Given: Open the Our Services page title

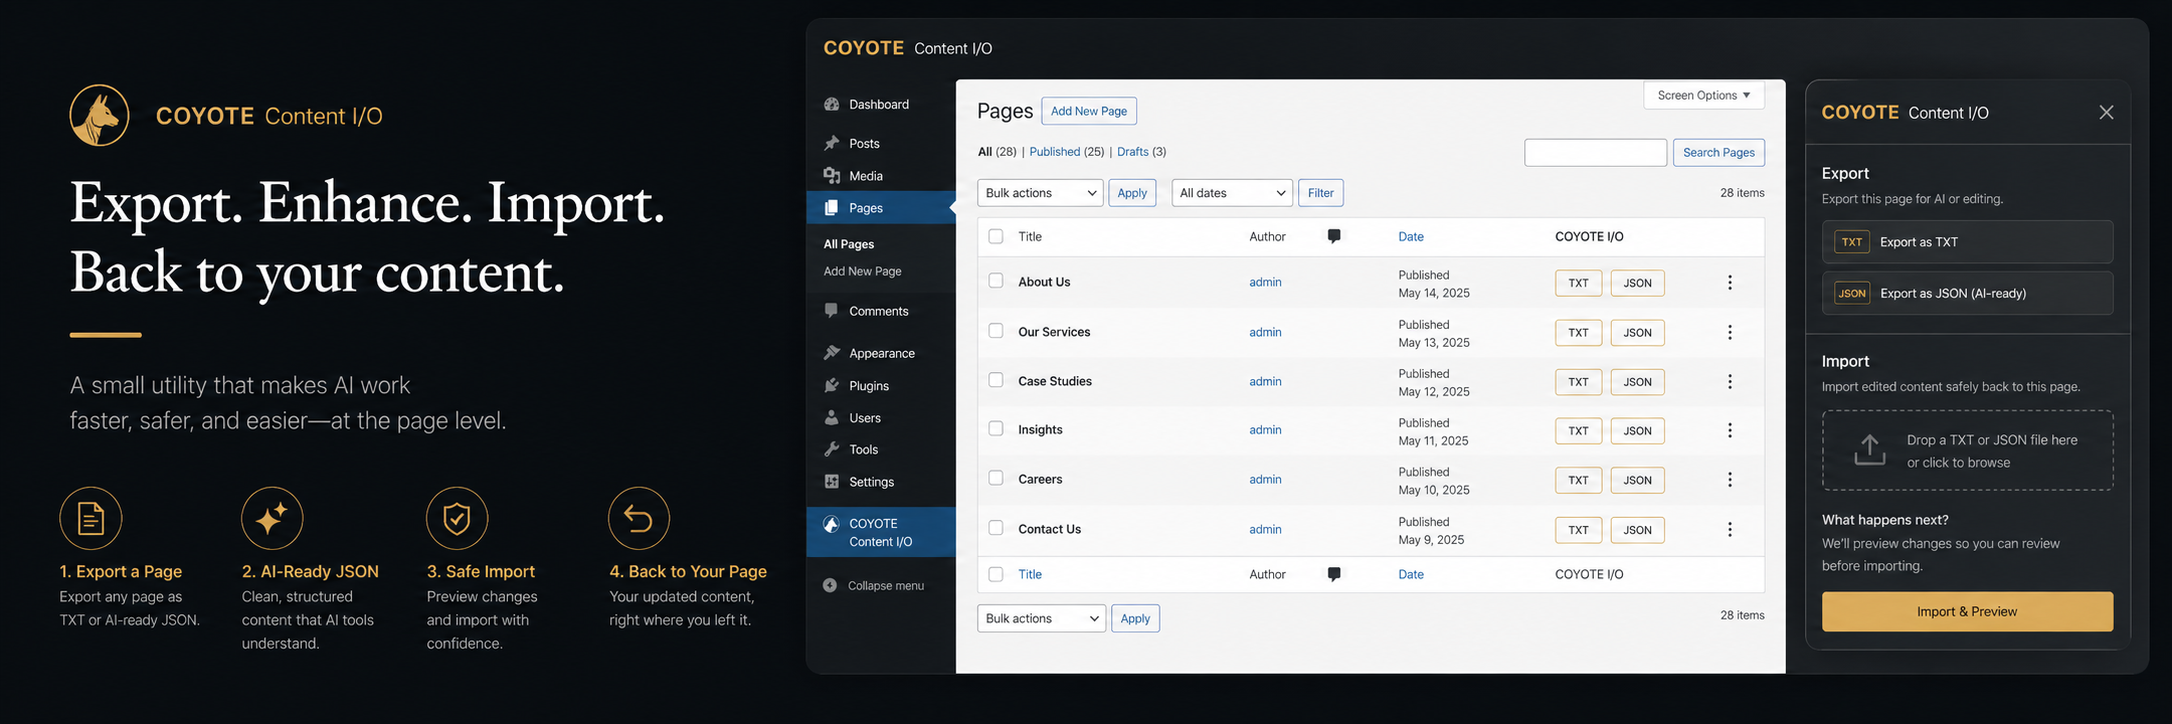Looking at the screenshot, I should [1054, 332].
